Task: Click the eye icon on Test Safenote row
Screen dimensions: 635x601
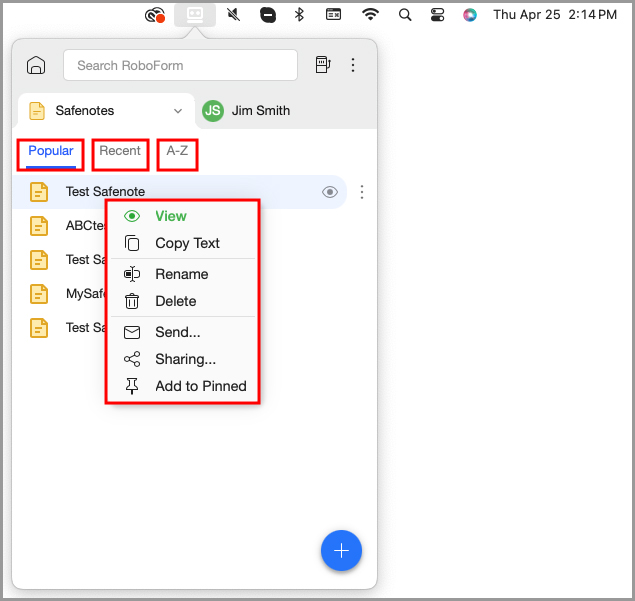Action: [x=330, y=192]
